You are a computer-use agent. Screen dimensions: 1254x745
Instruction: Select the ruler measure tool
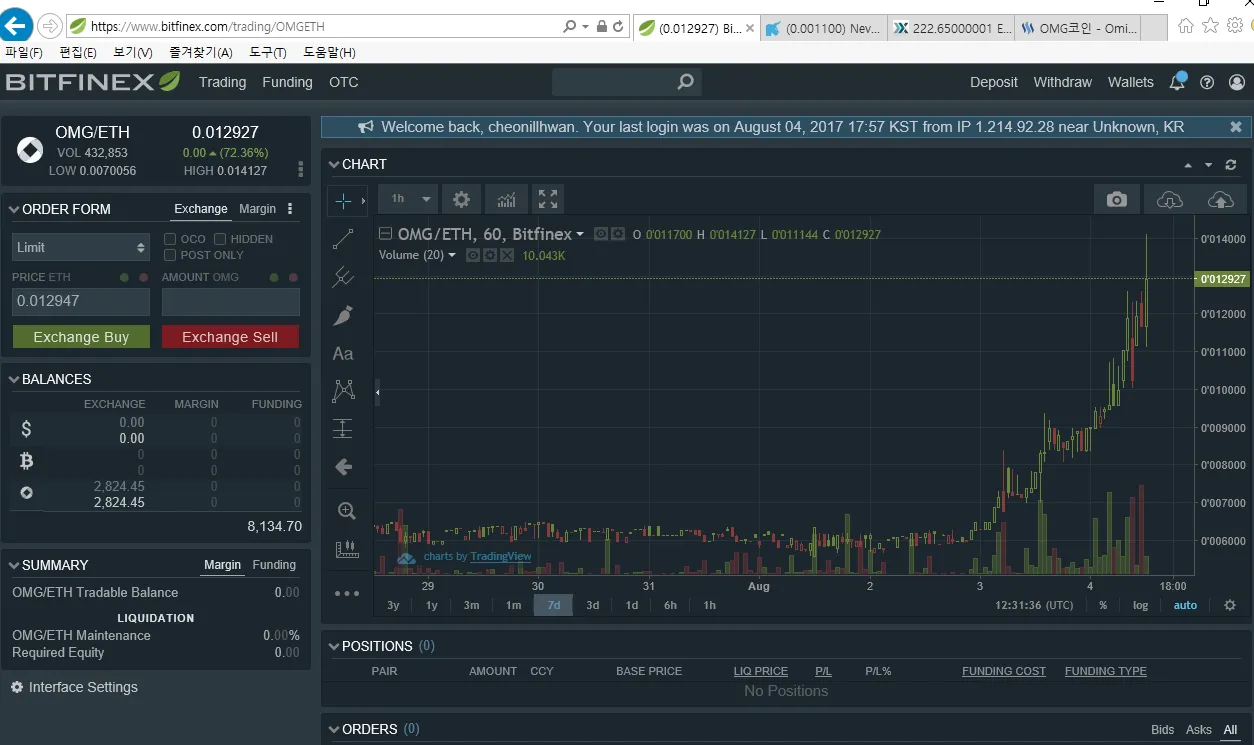[346, 548]
